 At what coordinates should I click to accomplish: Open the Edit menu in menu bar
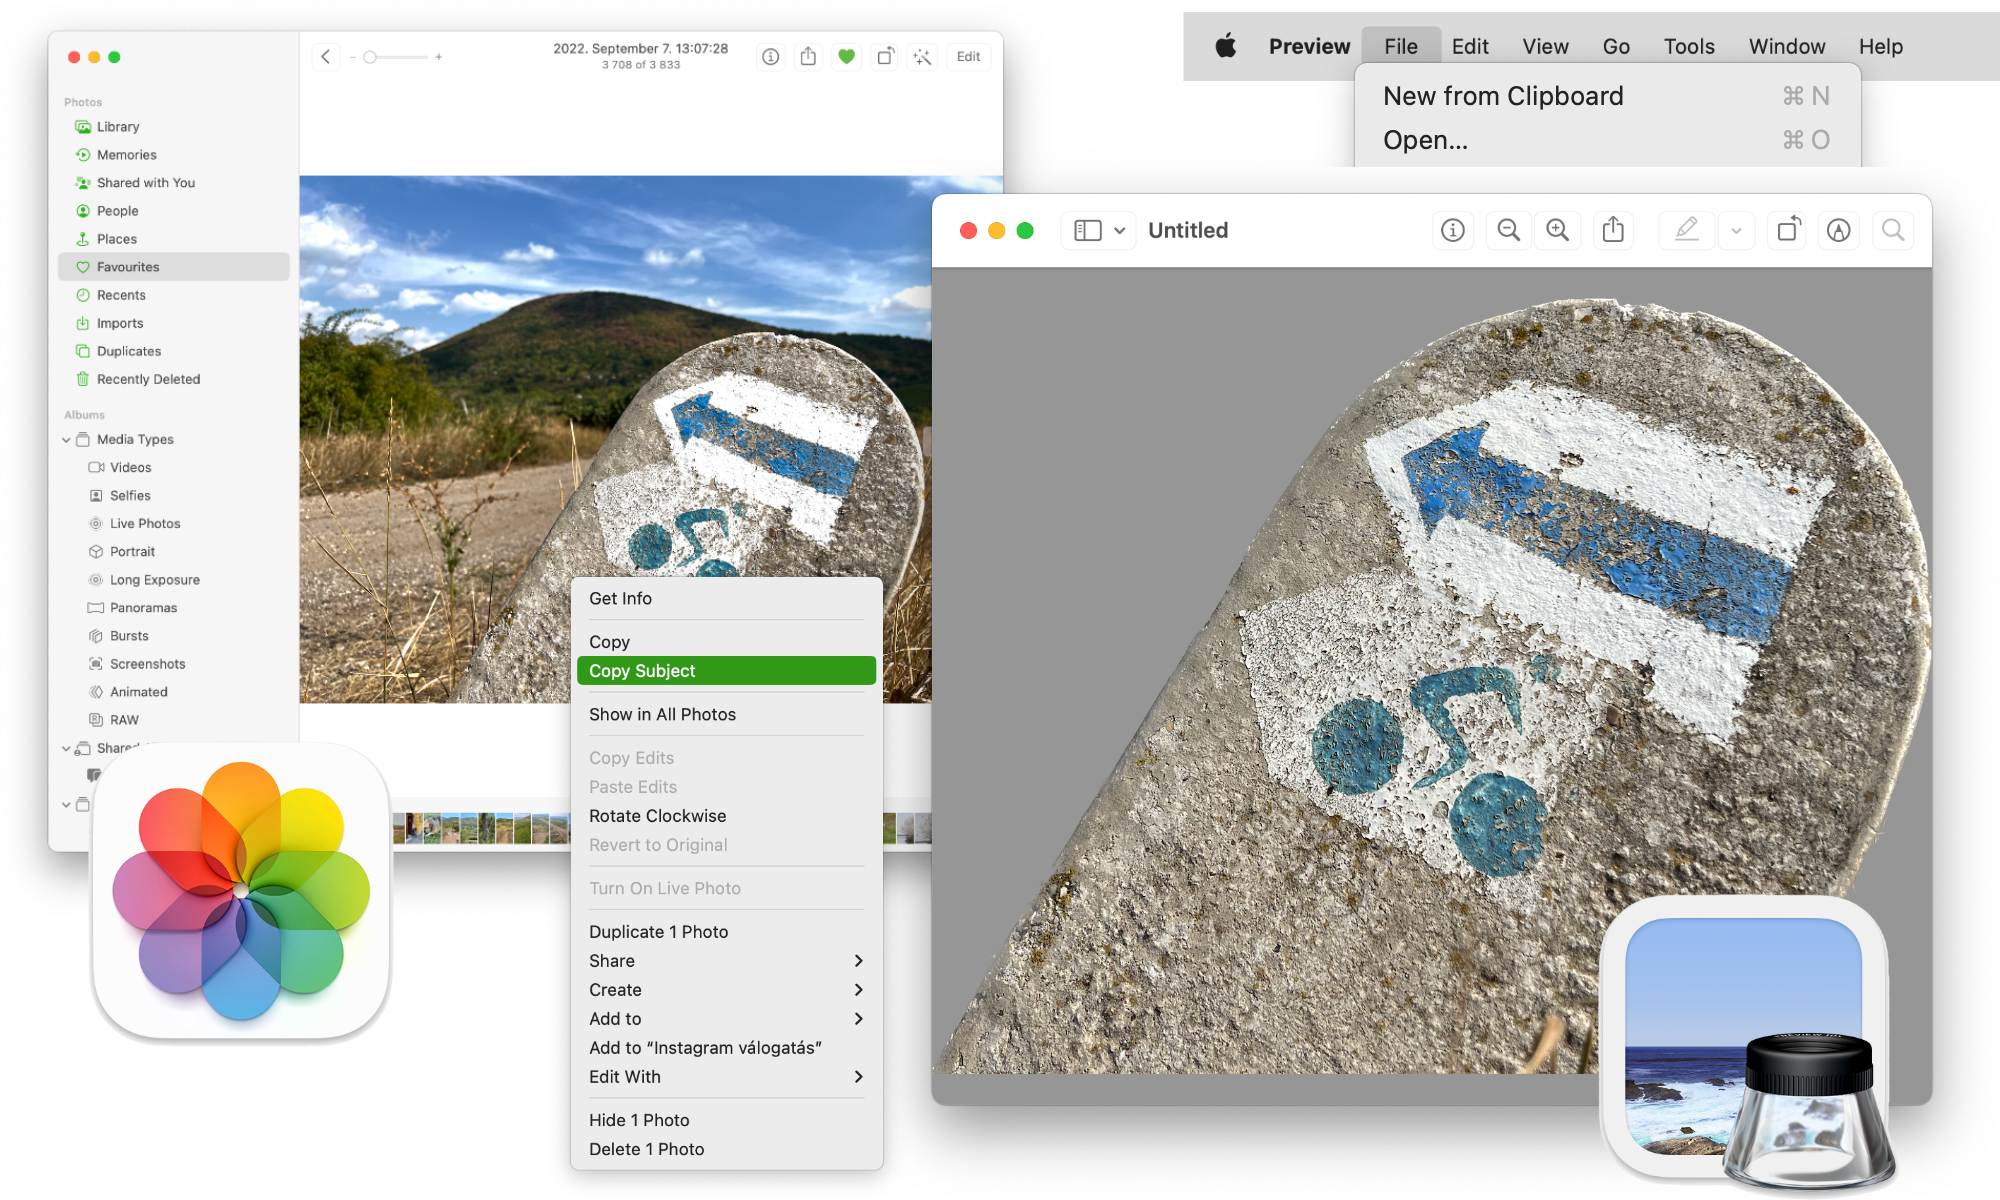pos(1470,46)
